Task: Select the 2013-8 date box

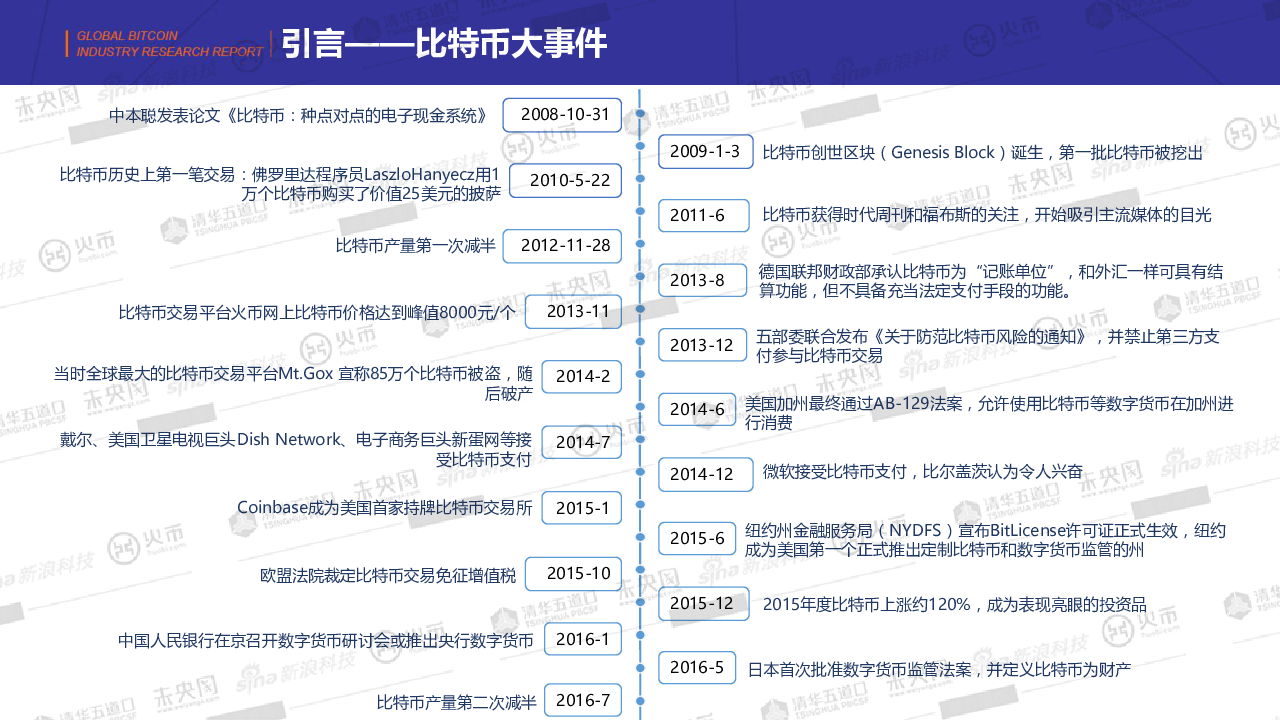Action: click(702, 280)
